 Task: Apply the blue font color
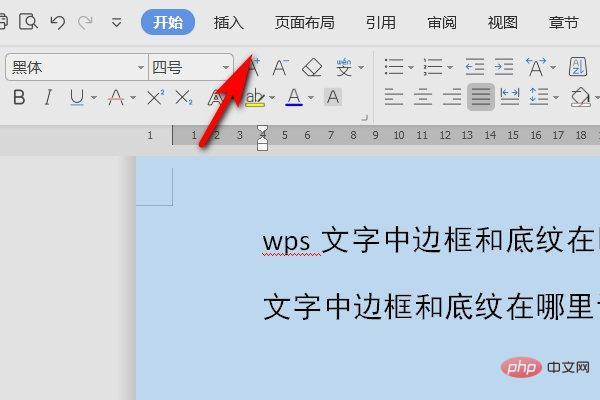coord(294,97)
